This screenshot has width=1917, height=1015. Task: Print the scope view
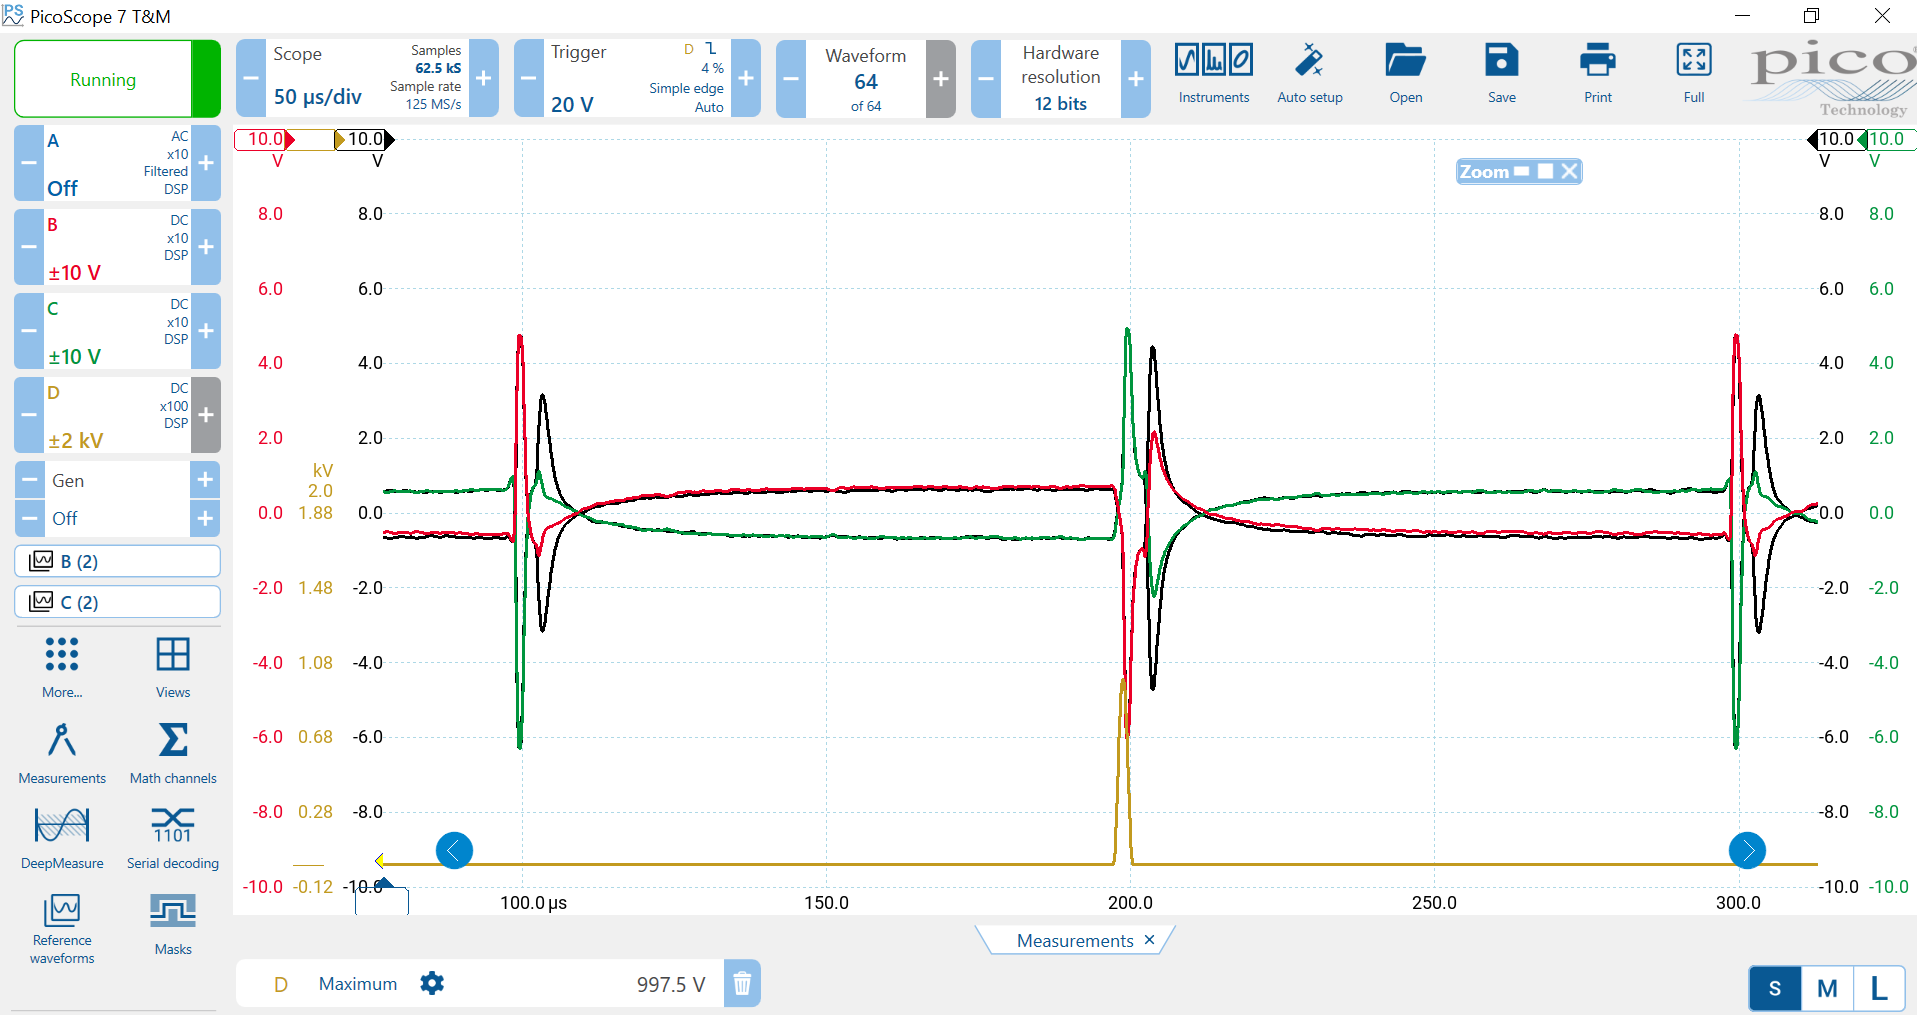pos(1597,74)
